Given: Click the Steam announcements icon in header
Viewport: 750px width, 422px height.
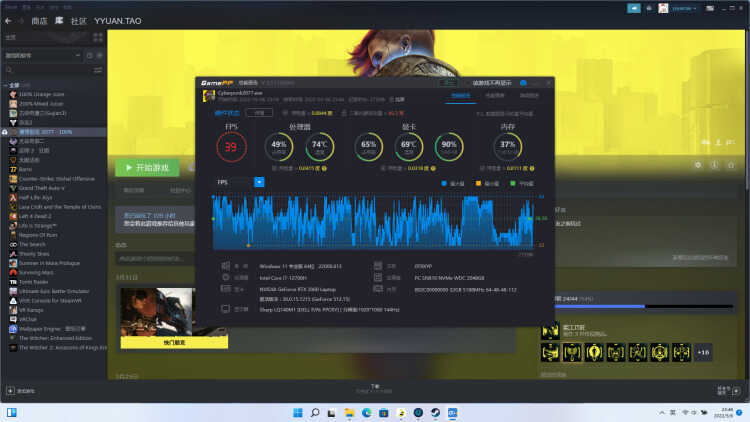Looking at the screenshot, I should [634, 8].
